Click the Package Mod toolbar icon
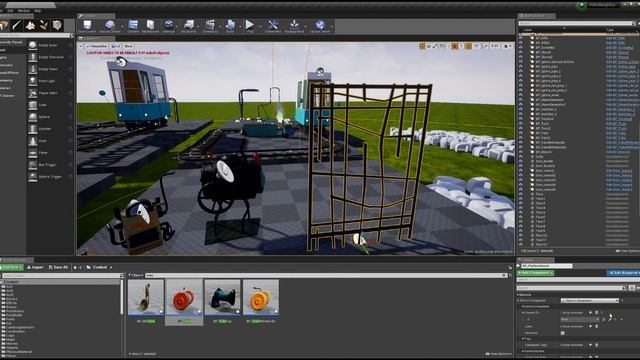Image resolution: width=640 pixels, height=360 pixels. 294,25
